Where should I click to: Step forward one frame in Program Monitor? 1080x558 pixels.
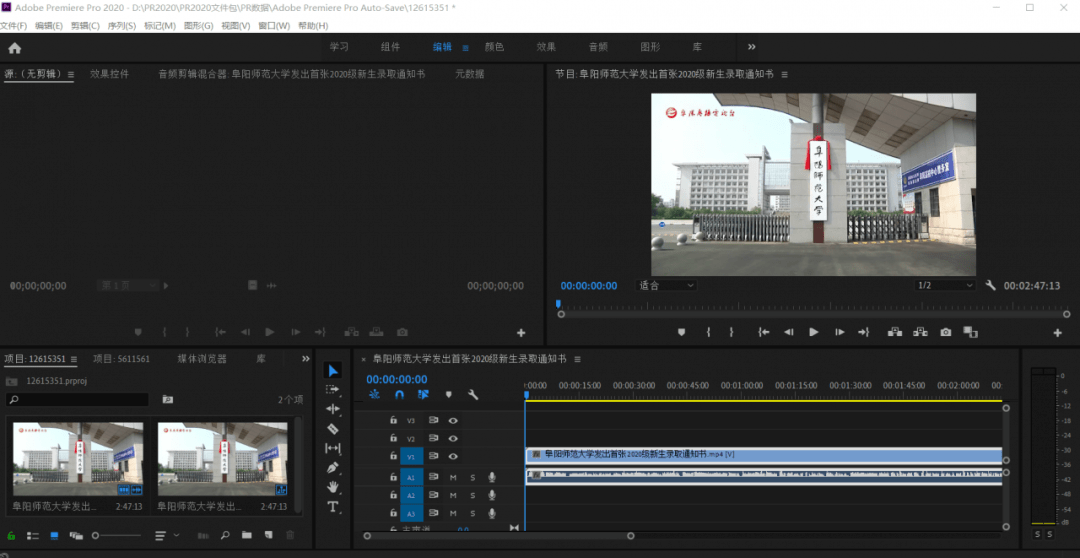click(840, 332)
